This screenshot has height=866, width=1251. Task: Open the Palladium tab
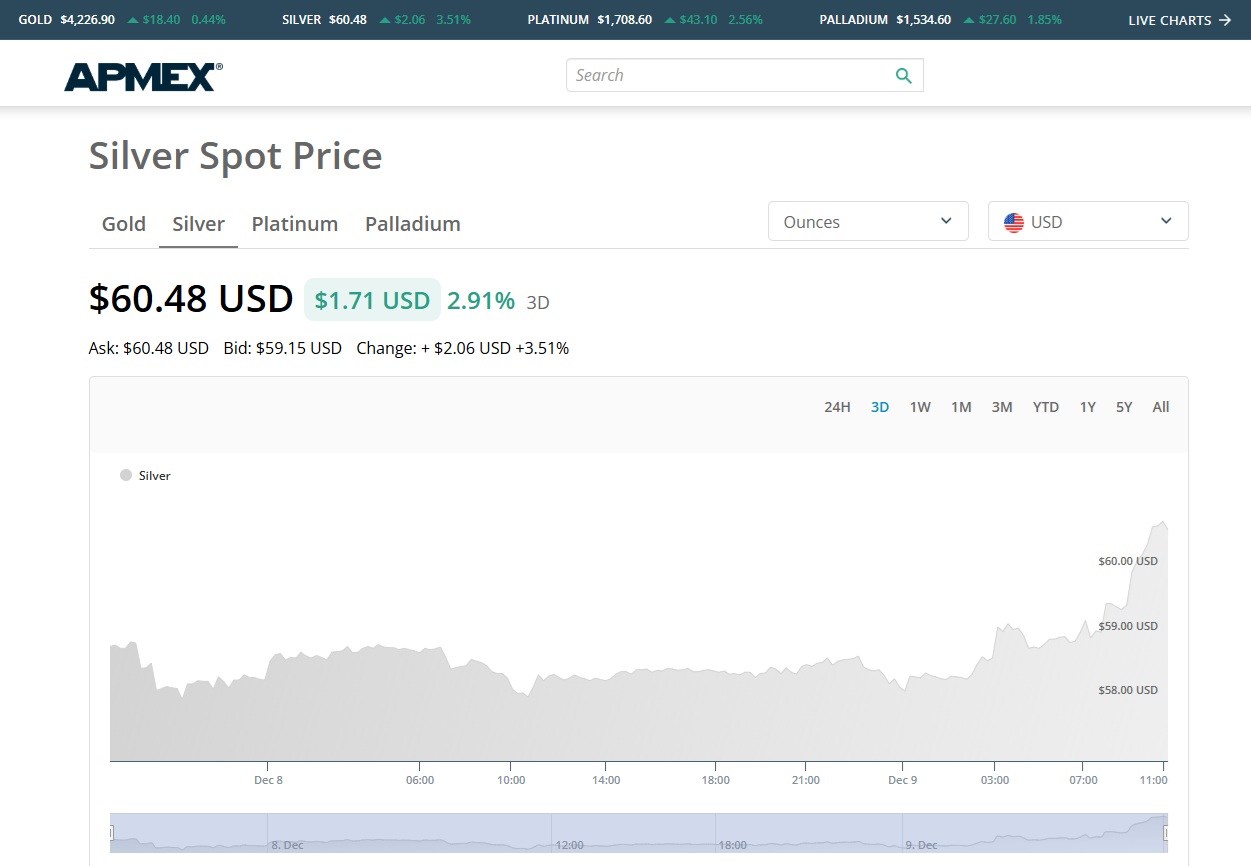(x=413, y=224)
